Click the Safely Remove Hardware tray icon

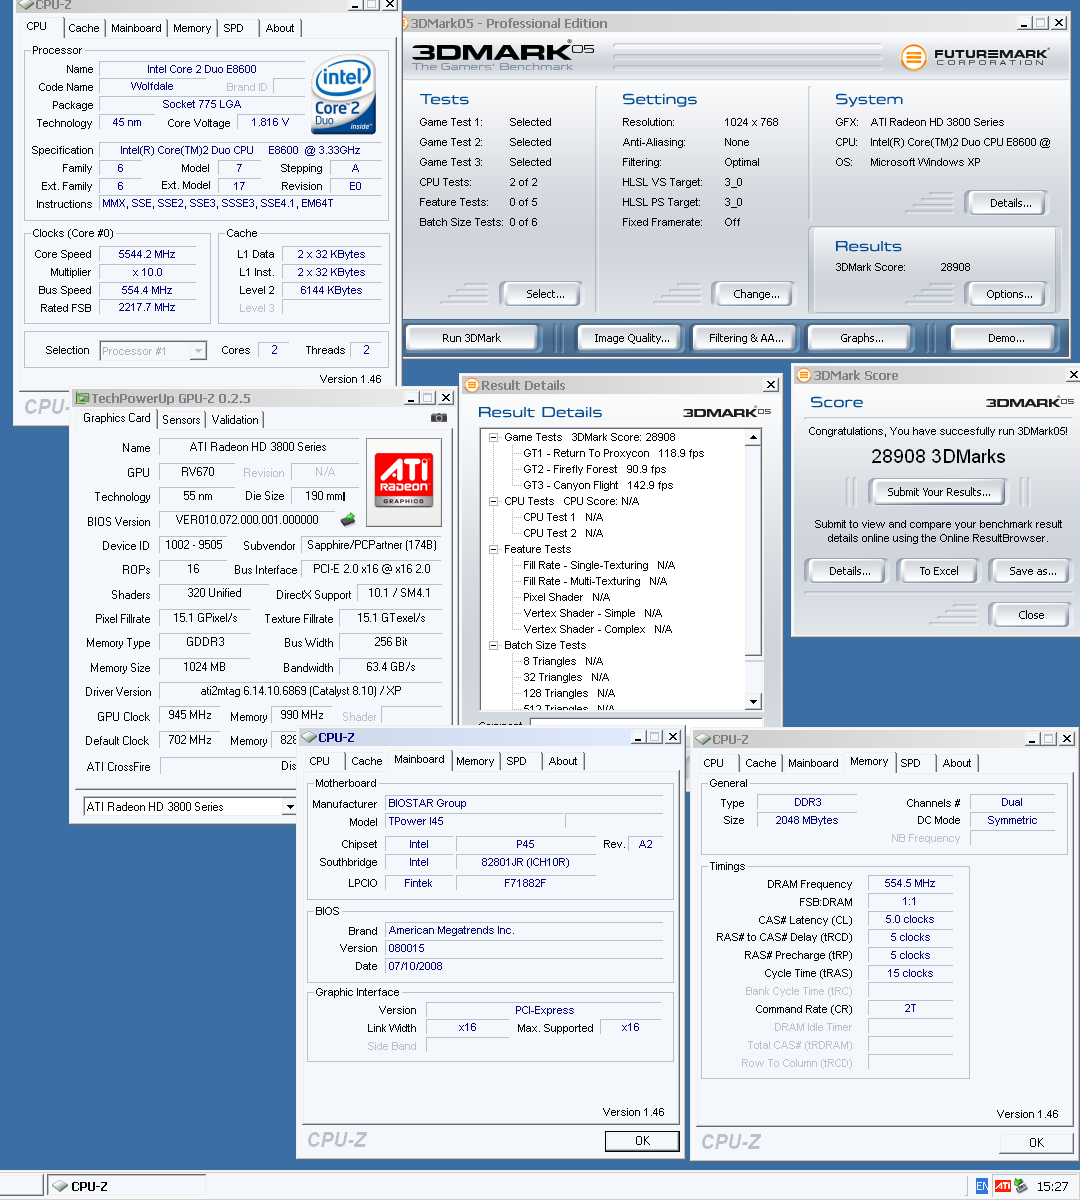1021,1186
